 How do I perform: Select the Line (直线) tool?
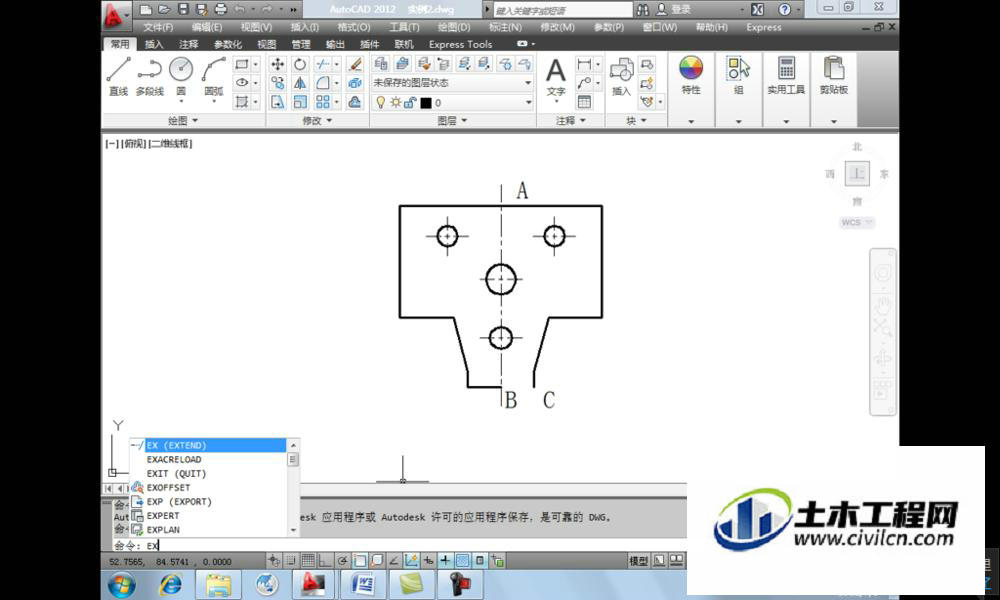tap(118, 76)
